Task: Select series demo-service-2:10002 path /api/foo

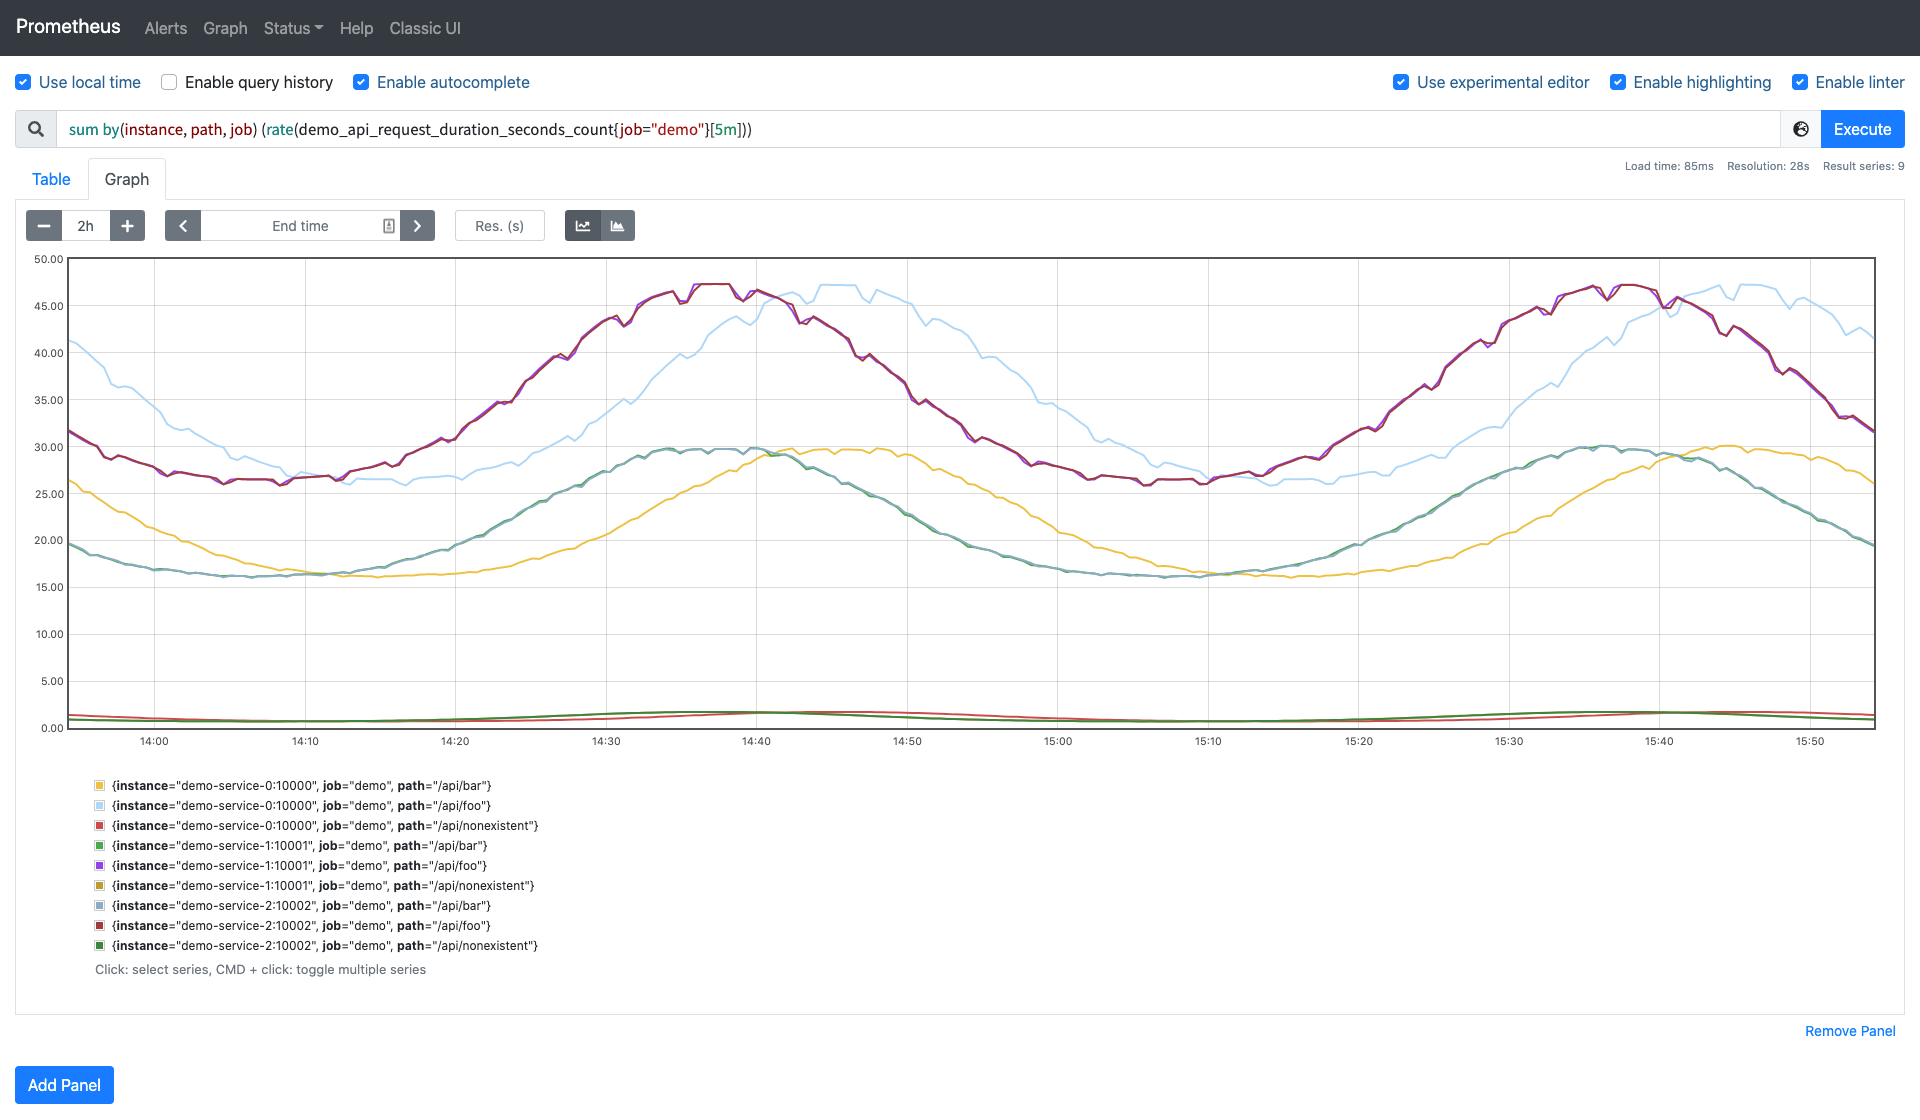Action: click(302, 926)
